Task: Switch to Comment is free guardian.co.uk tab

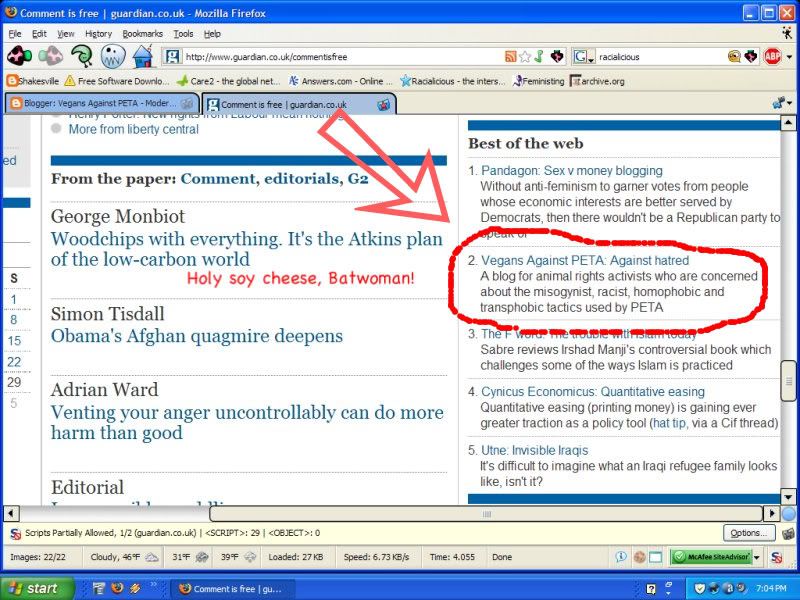Action: [x=299, y=104]
